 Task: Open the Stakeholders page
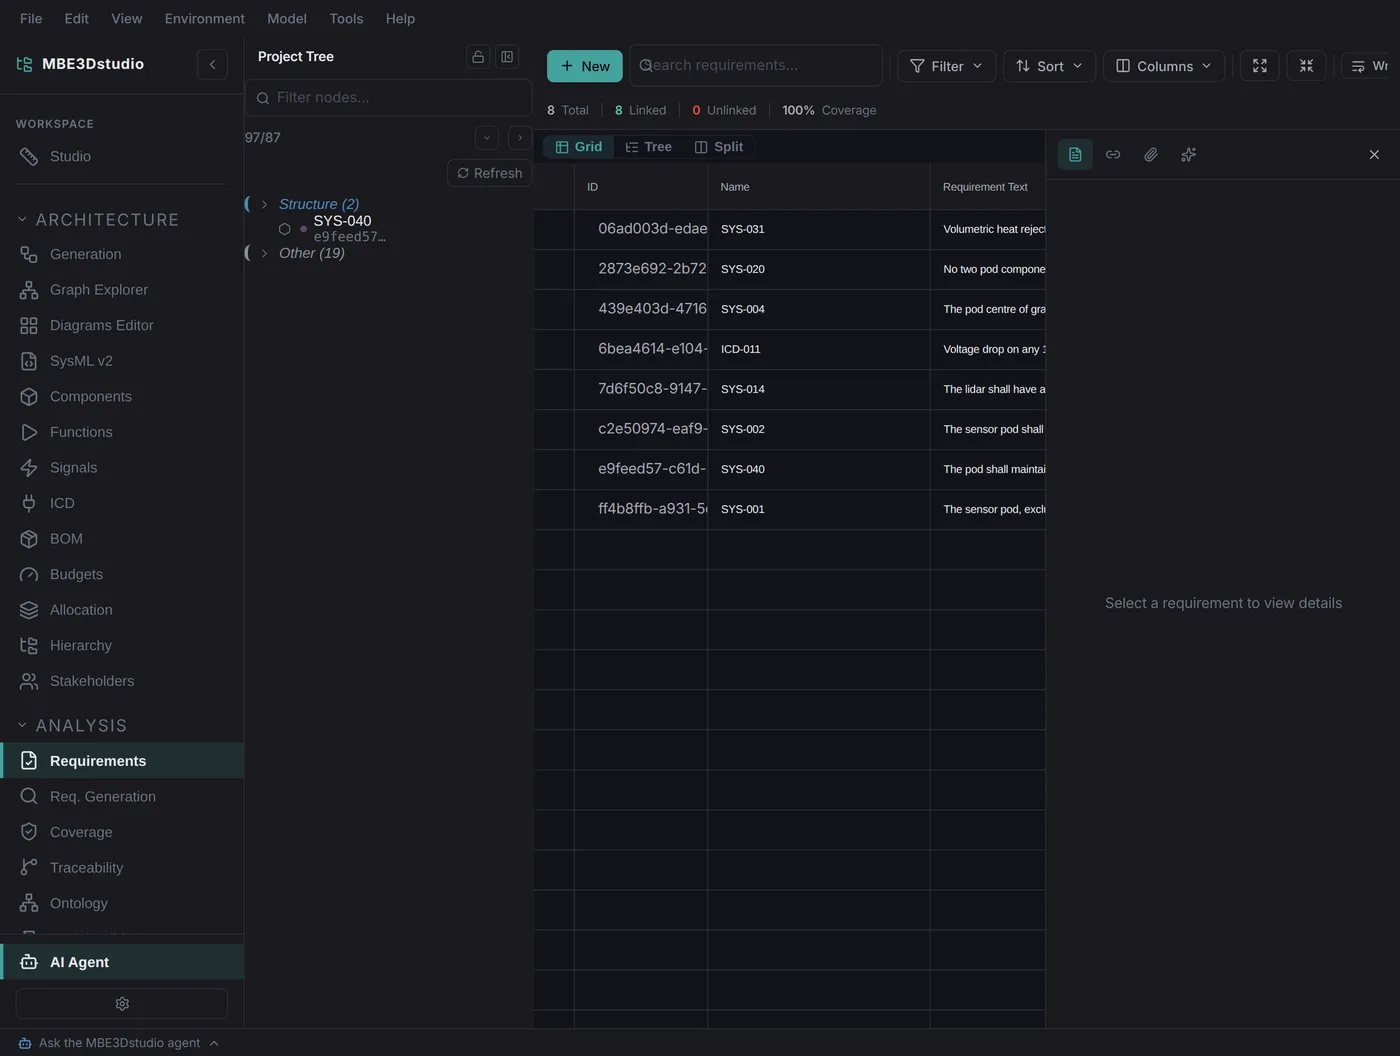pyautogui.click(x=122, y=681)
